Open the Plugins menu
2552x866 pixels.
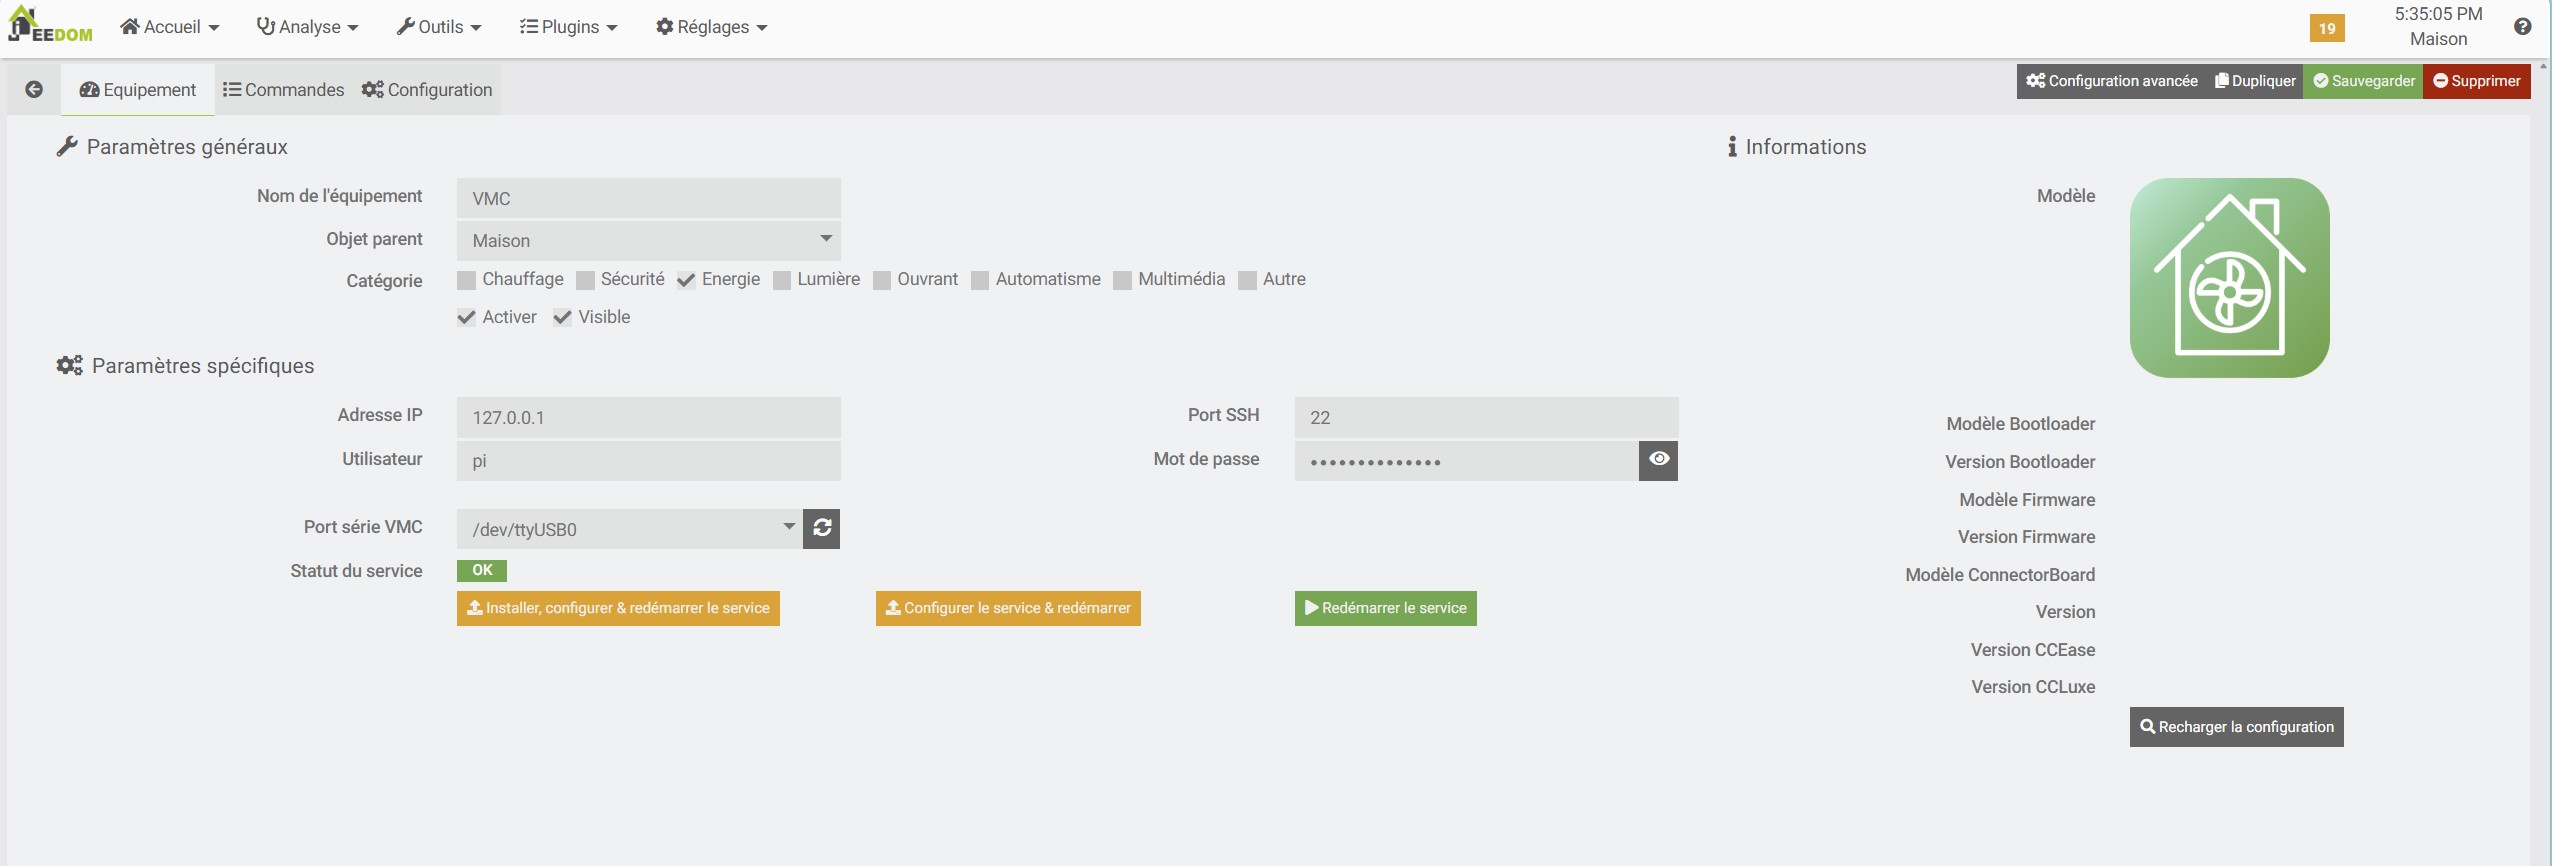568,27
